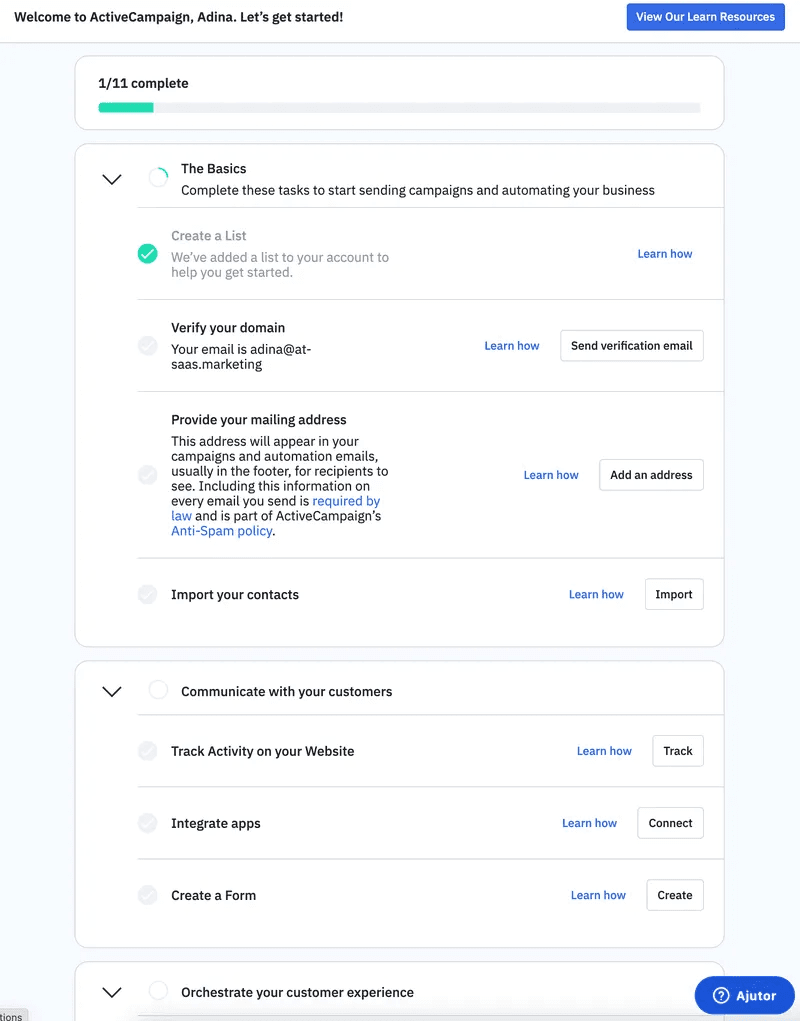
Task: Open the Ajutor help widget
Action: (744, 995)
